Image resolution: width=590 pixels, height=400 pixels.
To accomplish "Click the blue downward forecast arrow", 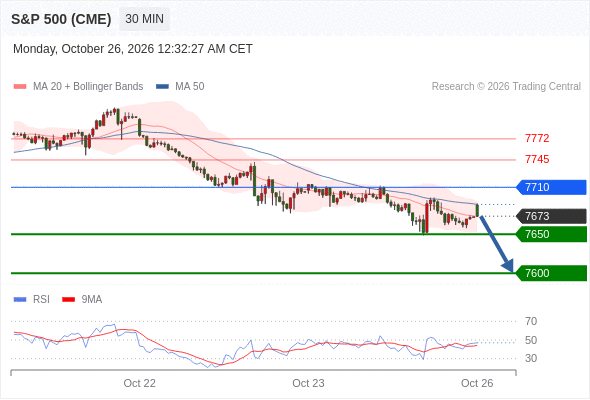I will pyautogui.click(x=496, y=244).
